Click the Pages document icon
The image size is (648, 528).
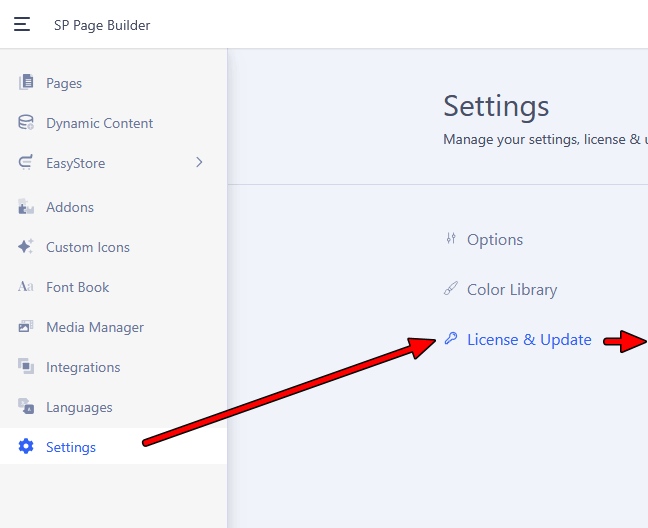(26, 83)
